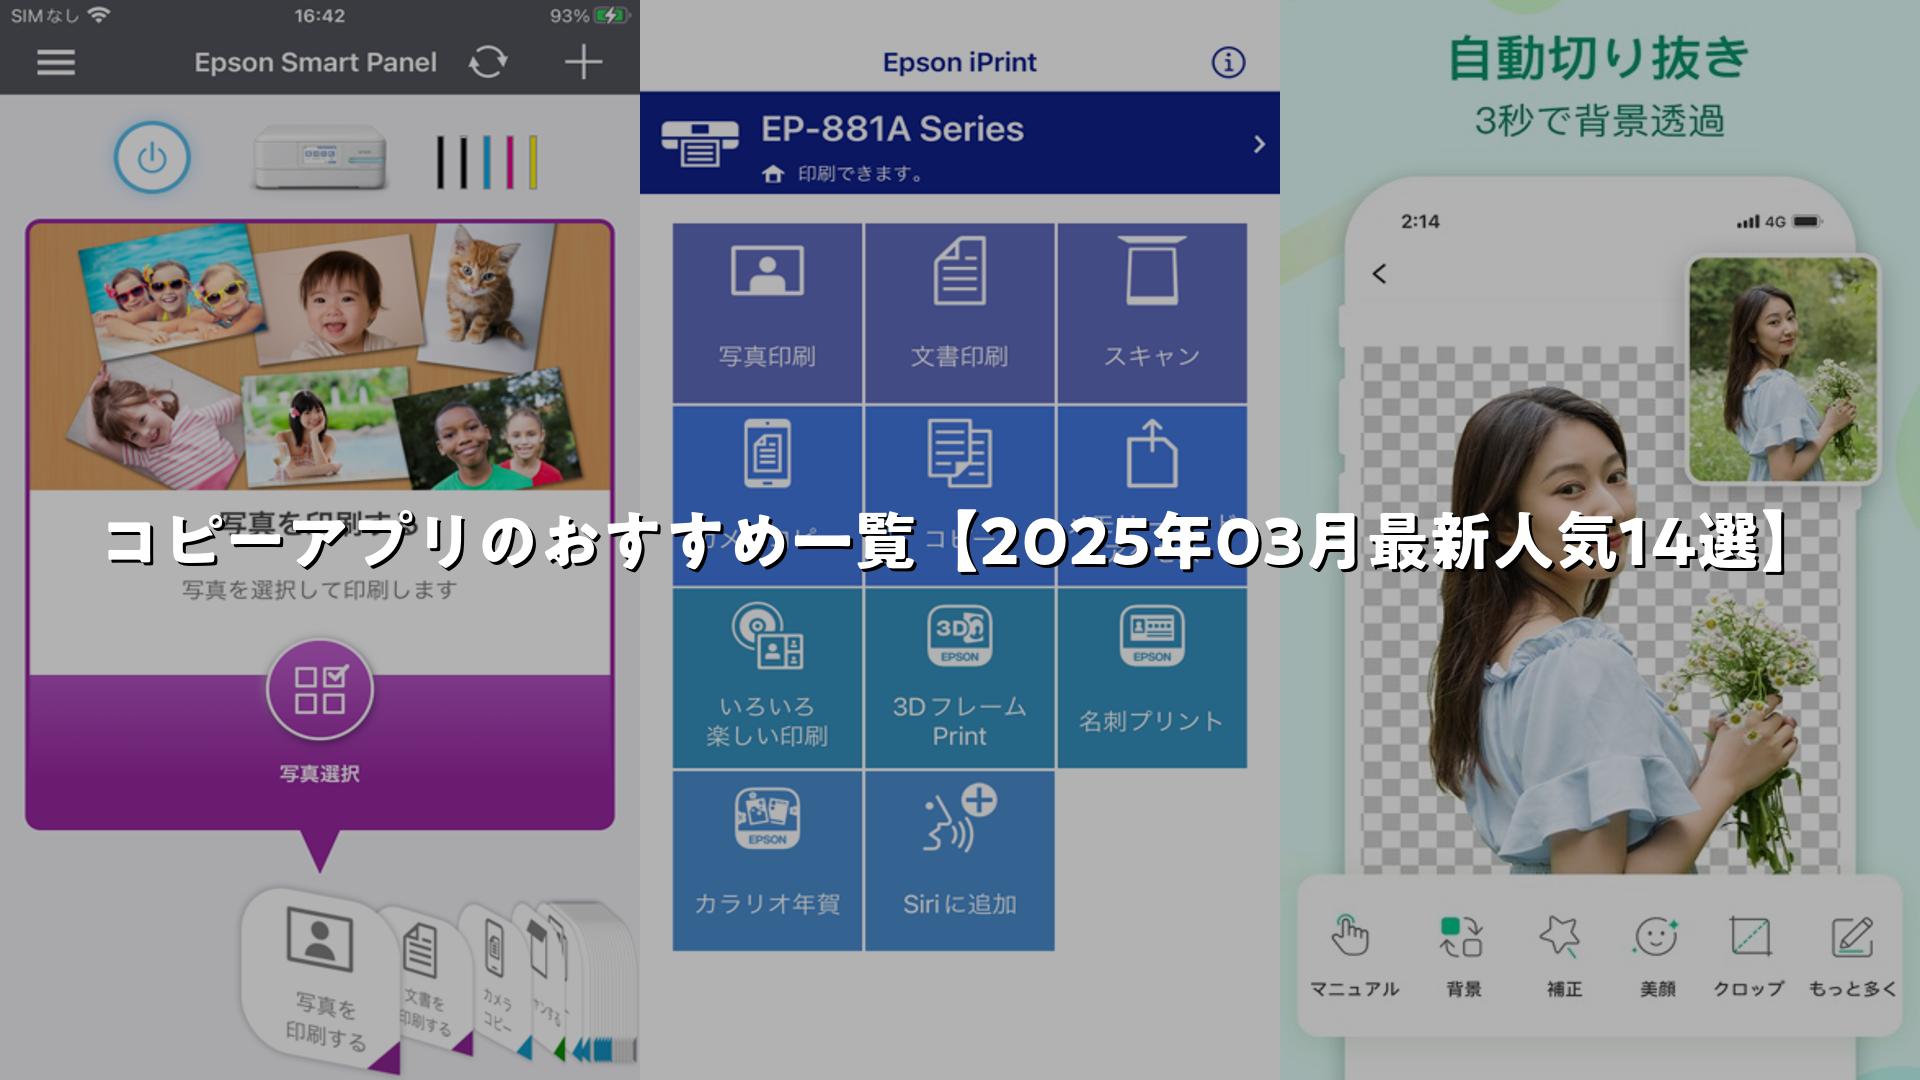This screenshot has height=1080, width=1920.
Task: Tap the original photo thumbnail of the woman
Action: tap(1783, 370)
